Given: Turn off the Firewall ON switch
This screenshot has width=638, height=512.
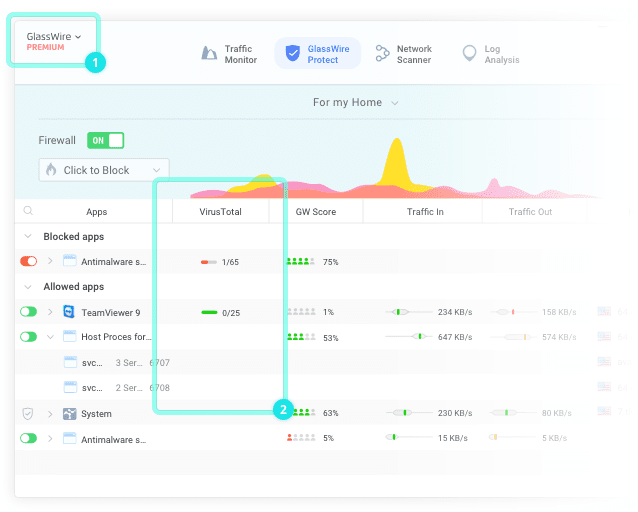Looking at the screenshot, I should (105, 140).
